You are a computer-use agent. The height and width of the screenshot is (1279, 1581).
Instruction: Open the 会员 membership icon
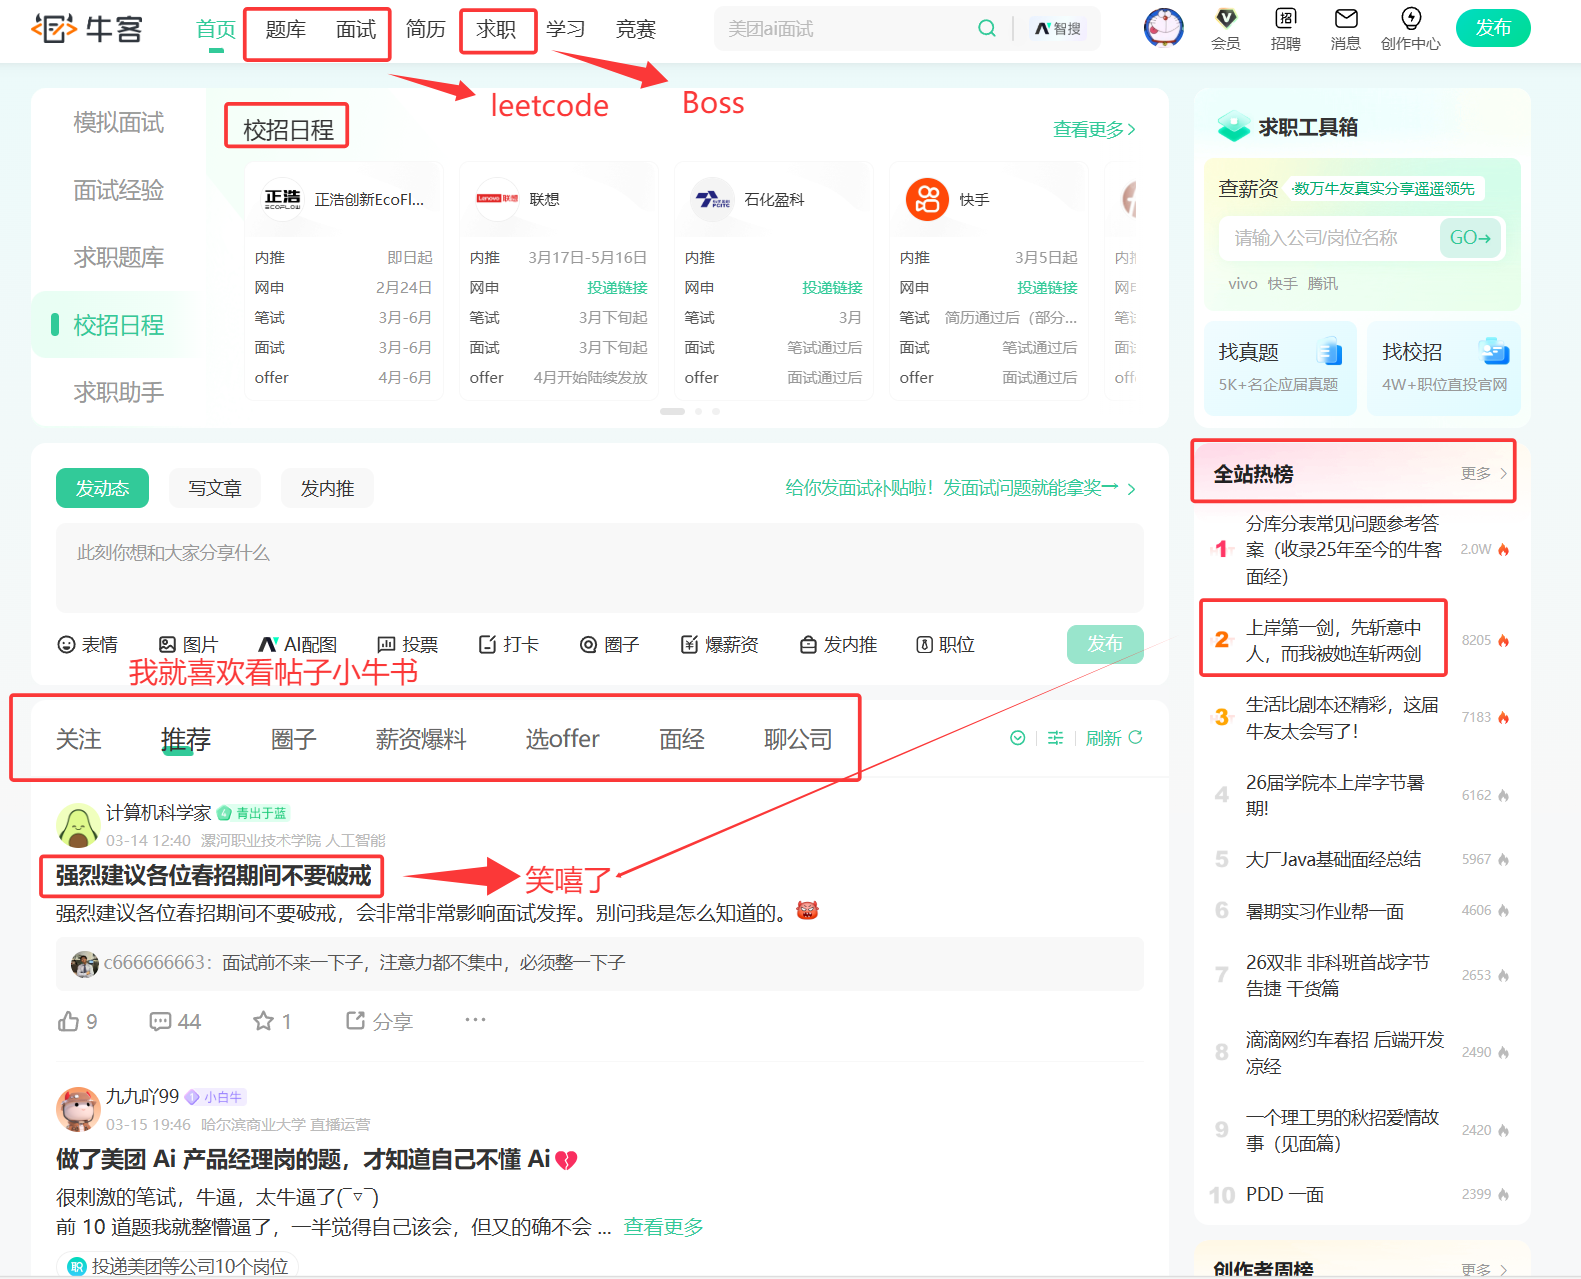(x=1225, y=29)
